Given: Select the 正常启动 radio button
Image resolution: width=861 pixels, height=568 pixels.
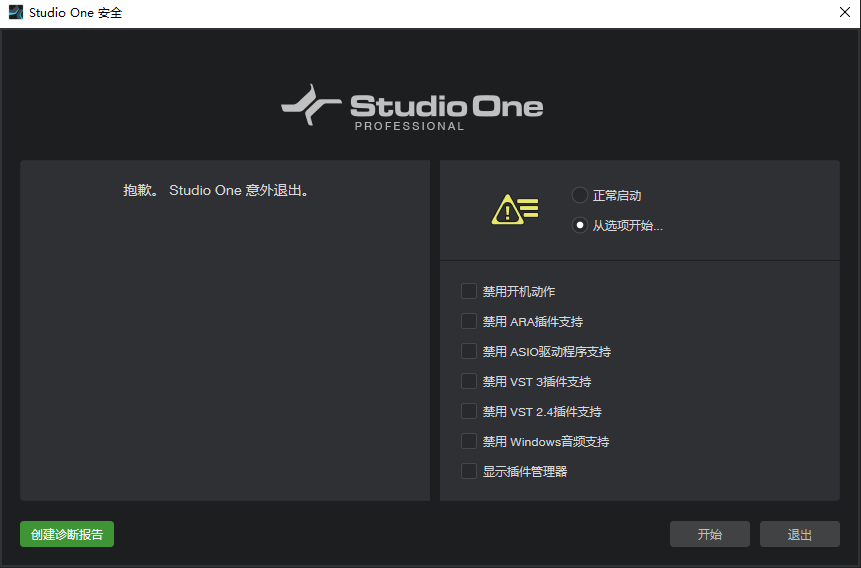Looking at the screenshot, I should coord(580,196).
